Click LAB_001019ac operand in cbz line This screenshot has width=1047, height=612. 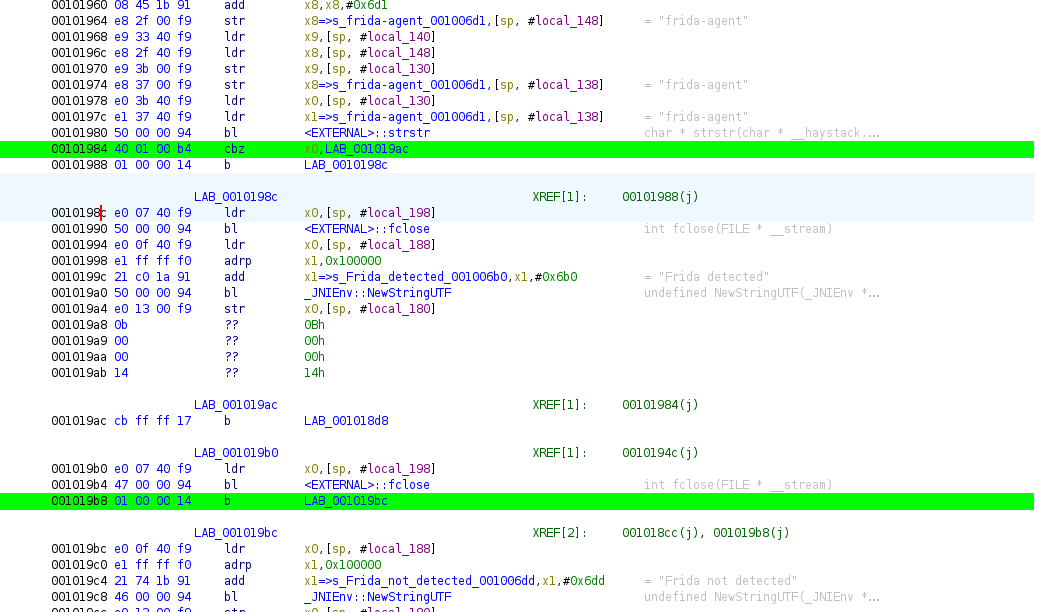366,149
